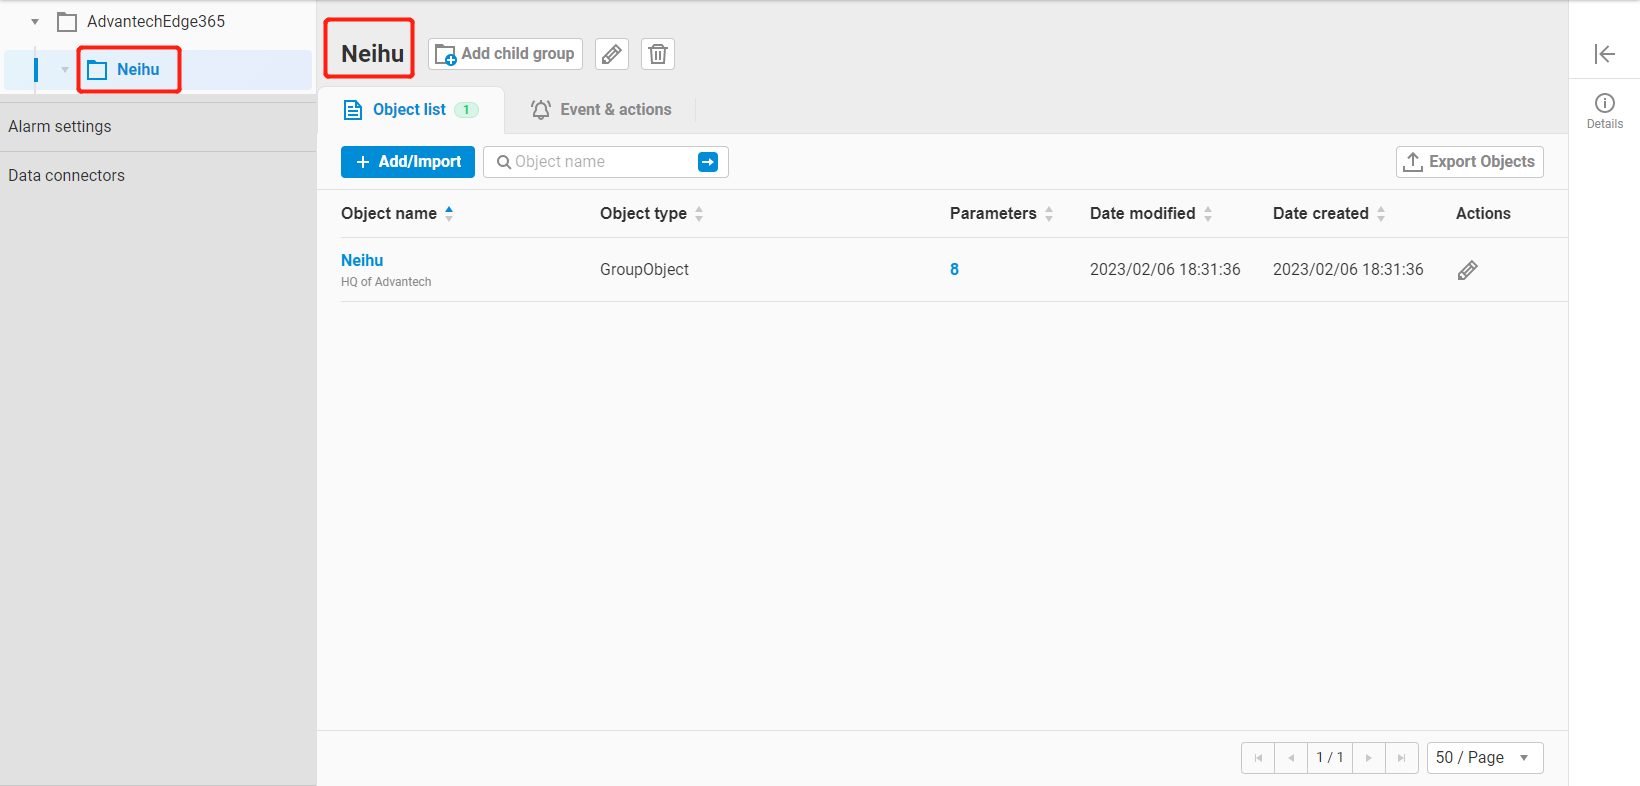Go to the first page
The image size is (1640, 786).
click(1258, 758)
